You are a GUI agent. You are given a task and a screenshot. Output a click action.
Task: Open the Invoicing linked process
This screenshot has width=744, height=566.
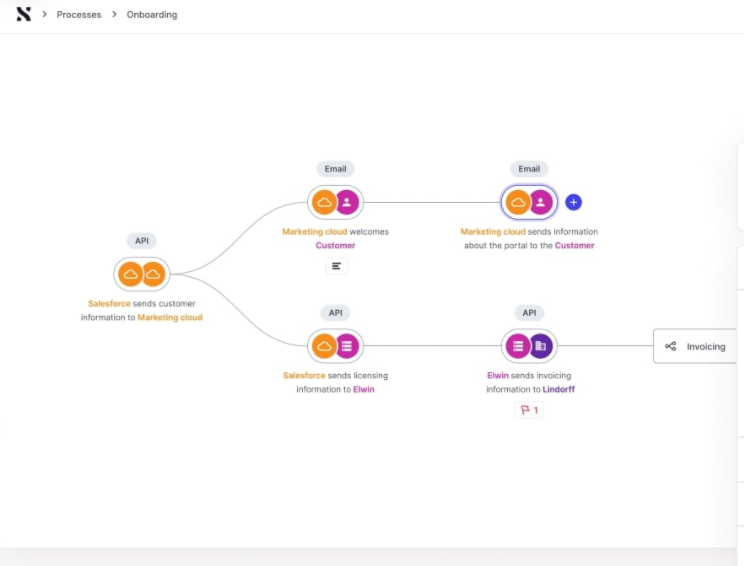pos(695,346)
